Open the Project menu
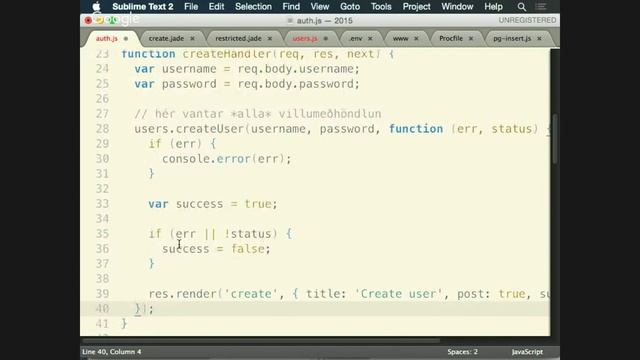The width and height of the screenshot is (640, 360). [x=416, y=7]
